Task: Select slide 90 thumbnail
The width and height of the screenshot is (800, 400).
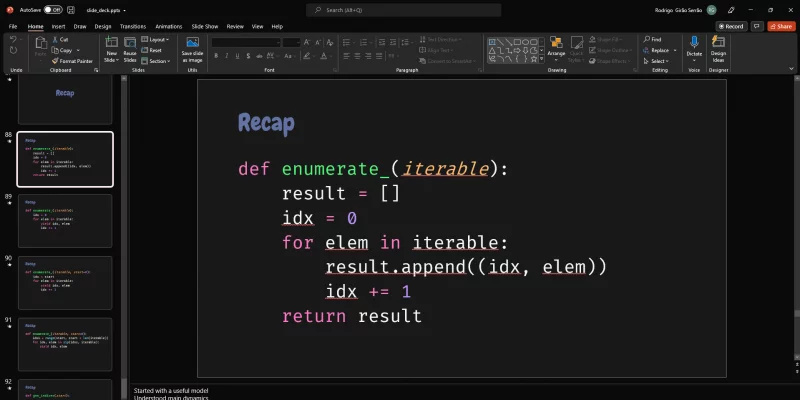Action: click(65, 283)
